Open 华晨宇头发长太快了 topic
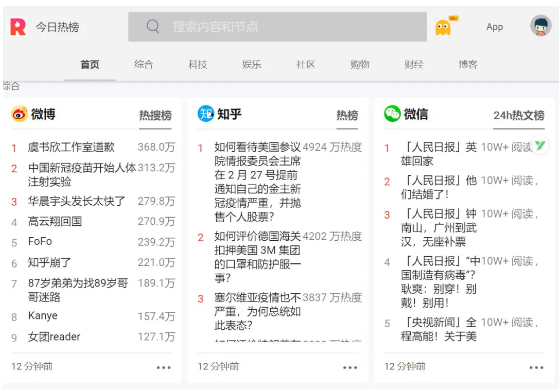Screen dimensions: 560x392 pos(76,201)
